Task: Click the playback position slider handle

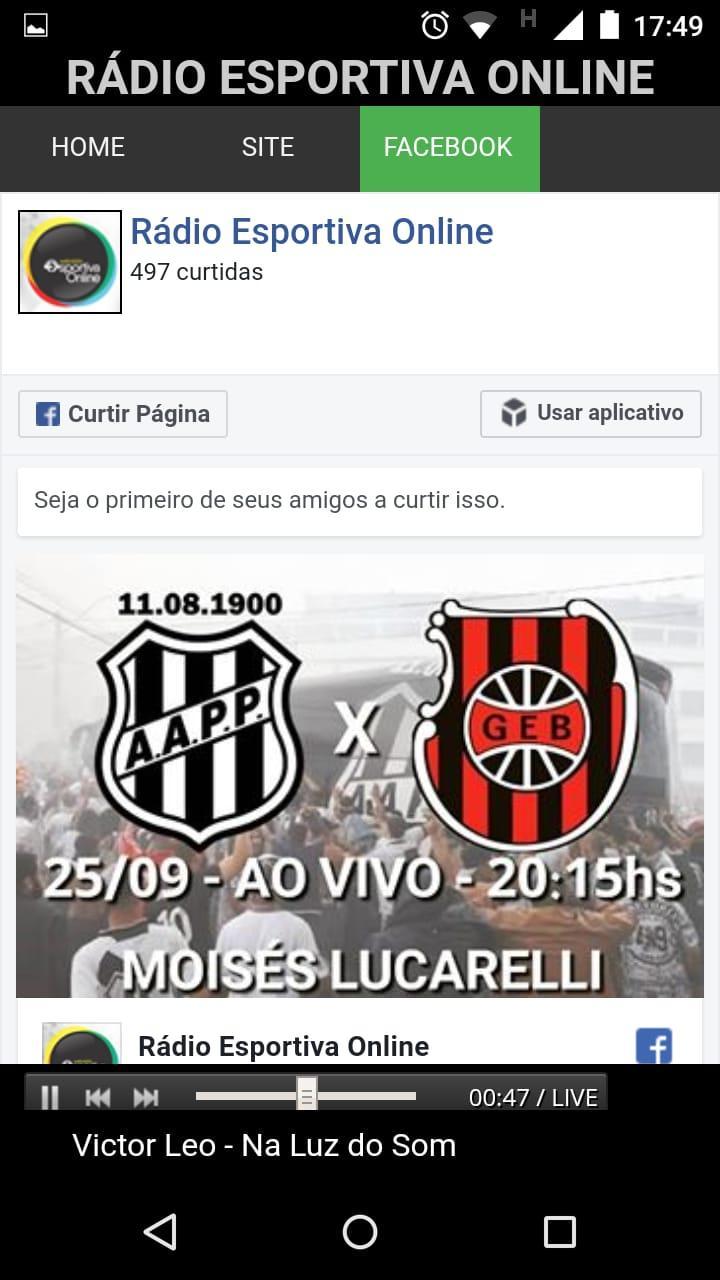Action: (x=307, y=1095)
